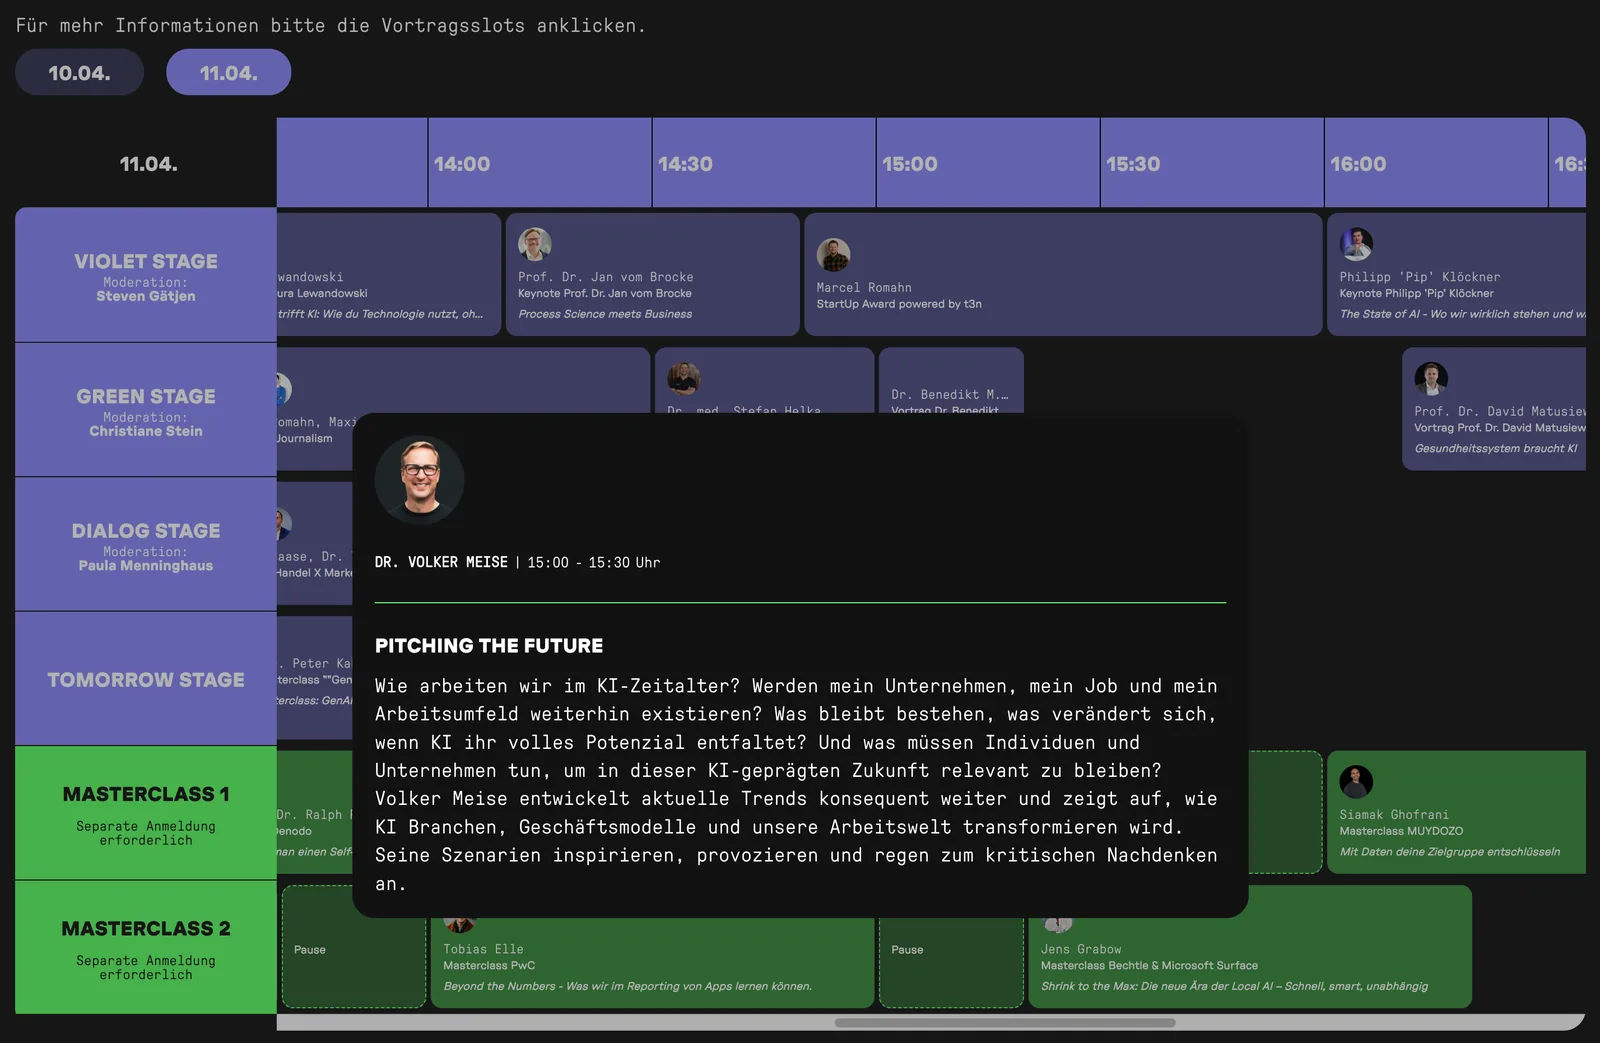Click the first Pause slot in Masterclass 2
Image resolution: width=1600 pixels, height=1043 pixels.
(354, 947)
